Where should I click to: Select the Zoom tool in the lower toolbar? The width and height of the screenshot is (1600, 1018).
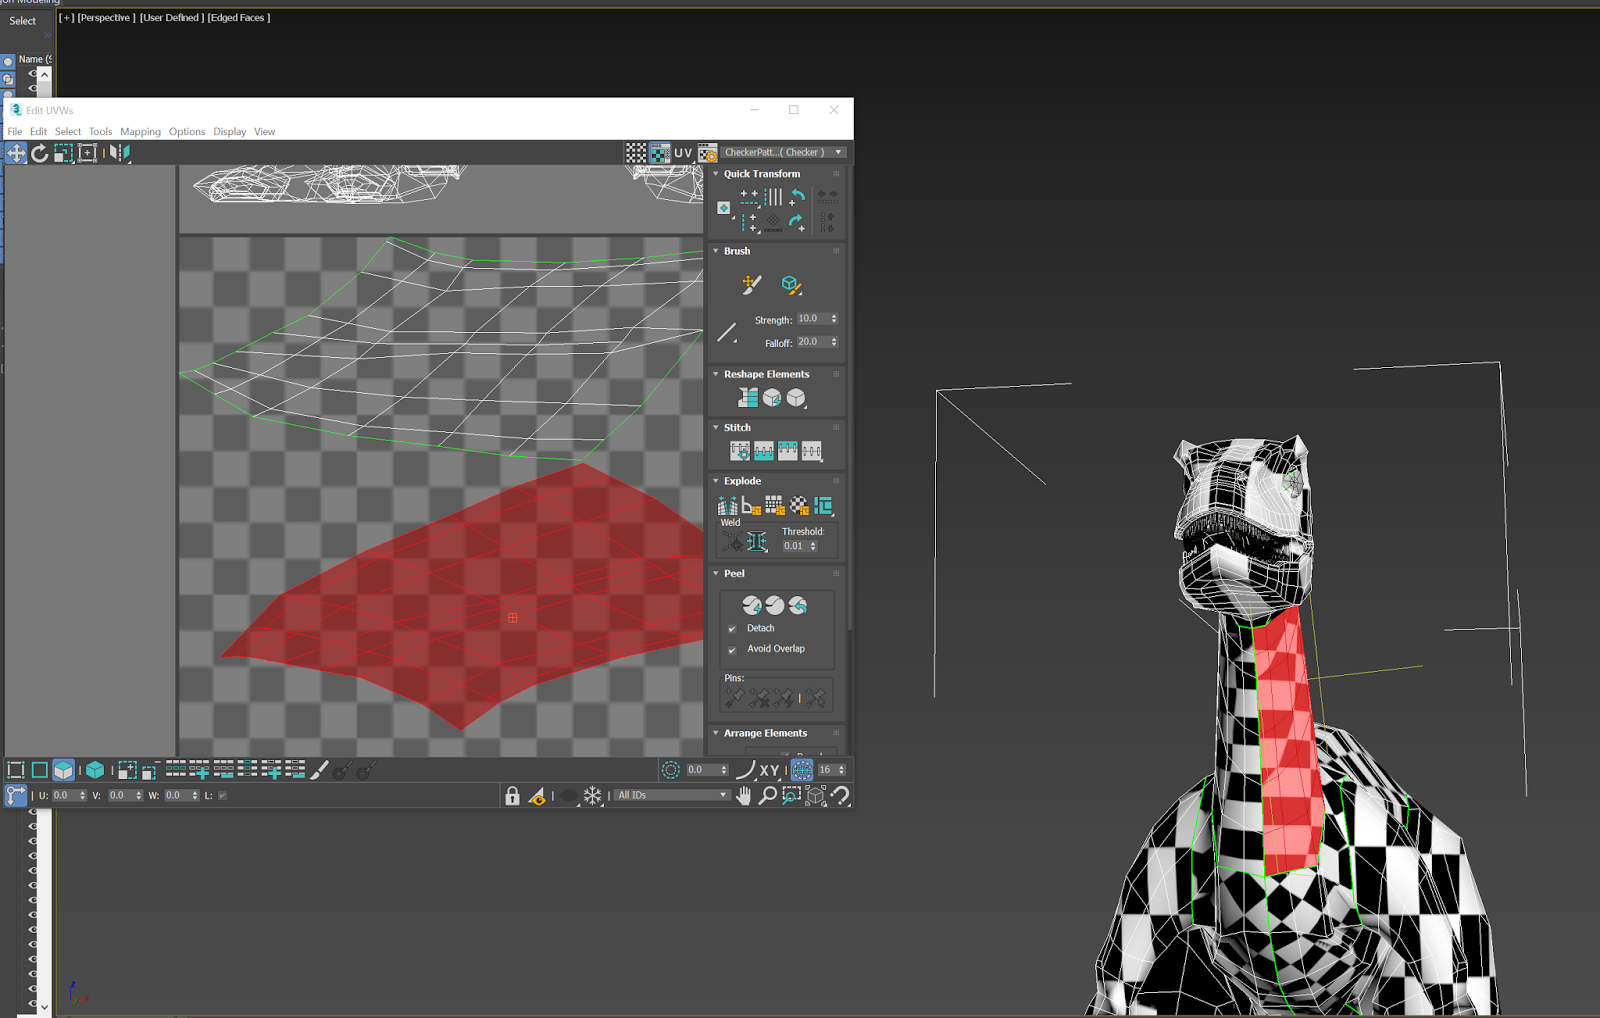pos(767,796)
